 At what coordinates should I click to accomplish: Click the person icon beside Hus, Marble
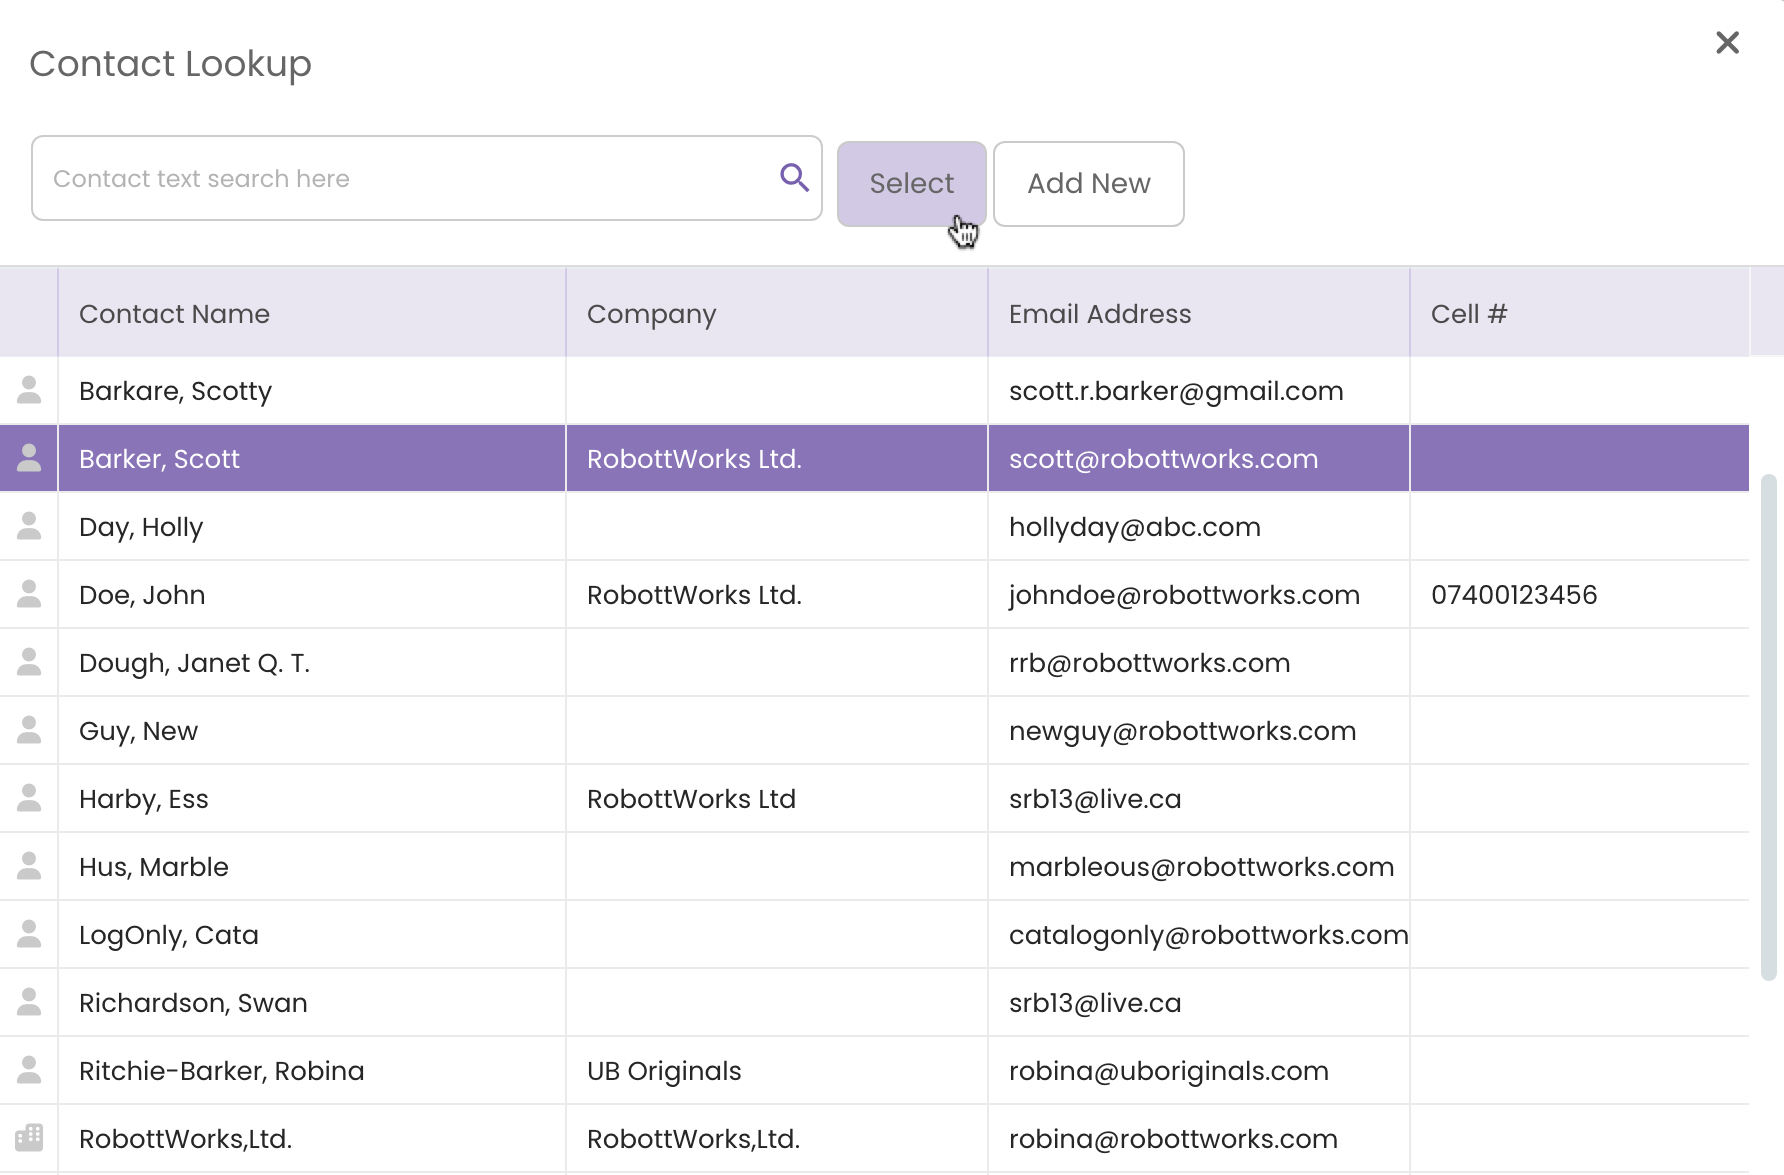pos(29,866)
